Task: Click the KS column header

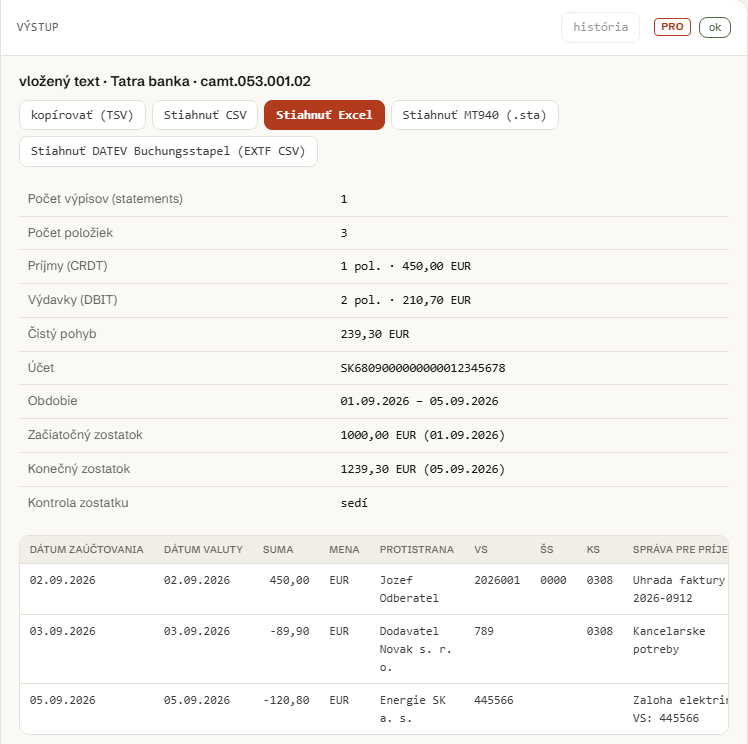Action: click(x=593, y=549)
